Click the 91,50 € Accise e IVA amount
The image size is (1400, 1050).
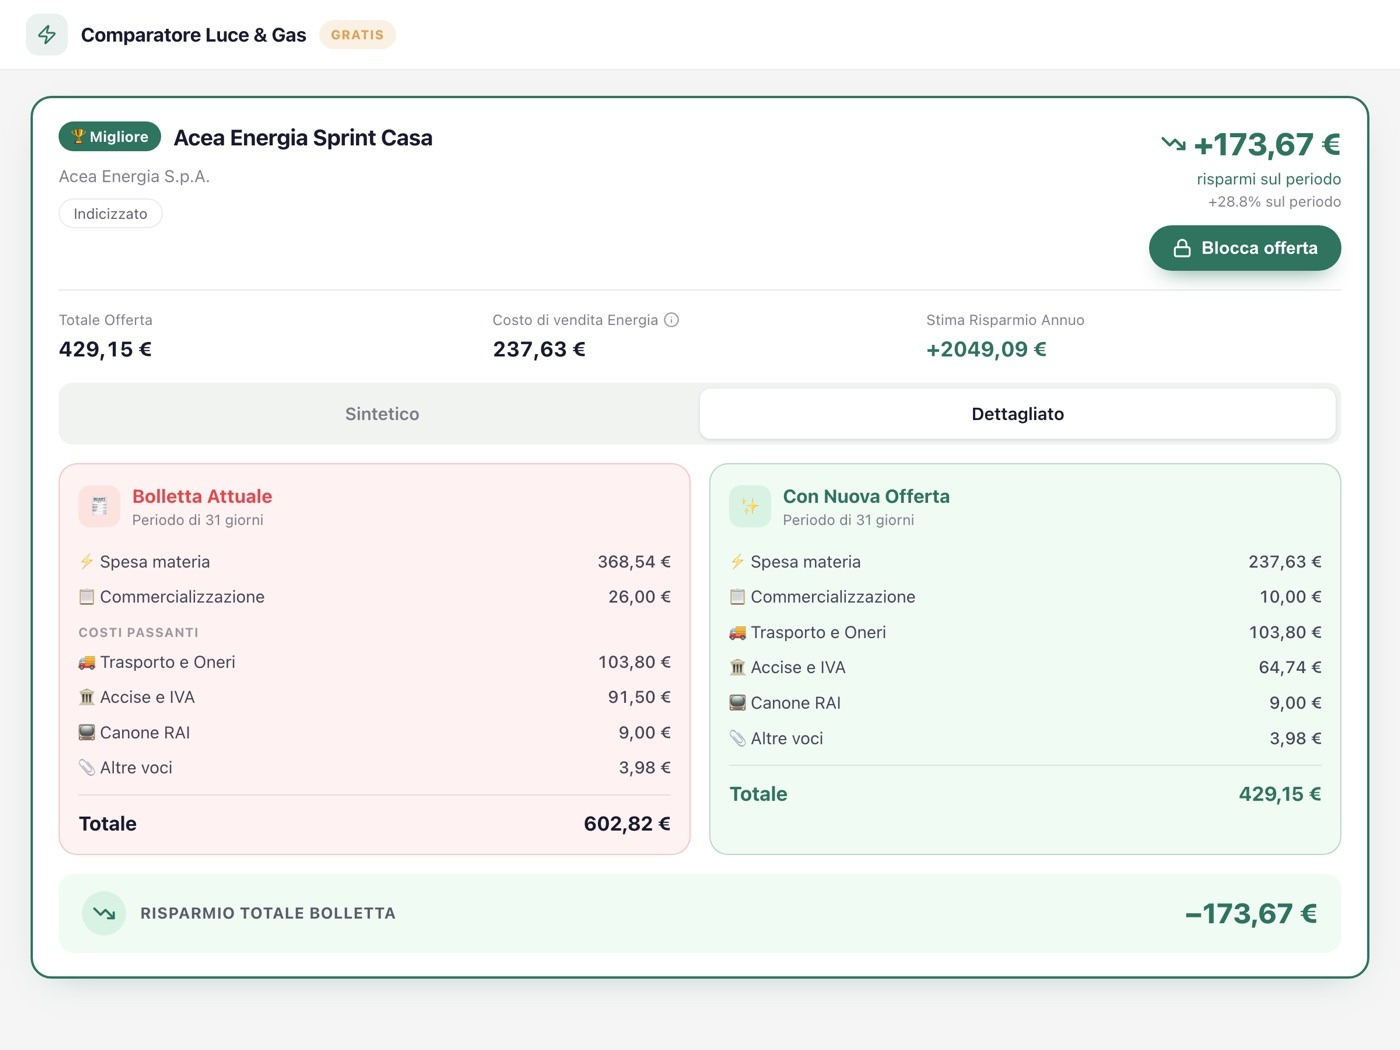(x=640, y=697)
